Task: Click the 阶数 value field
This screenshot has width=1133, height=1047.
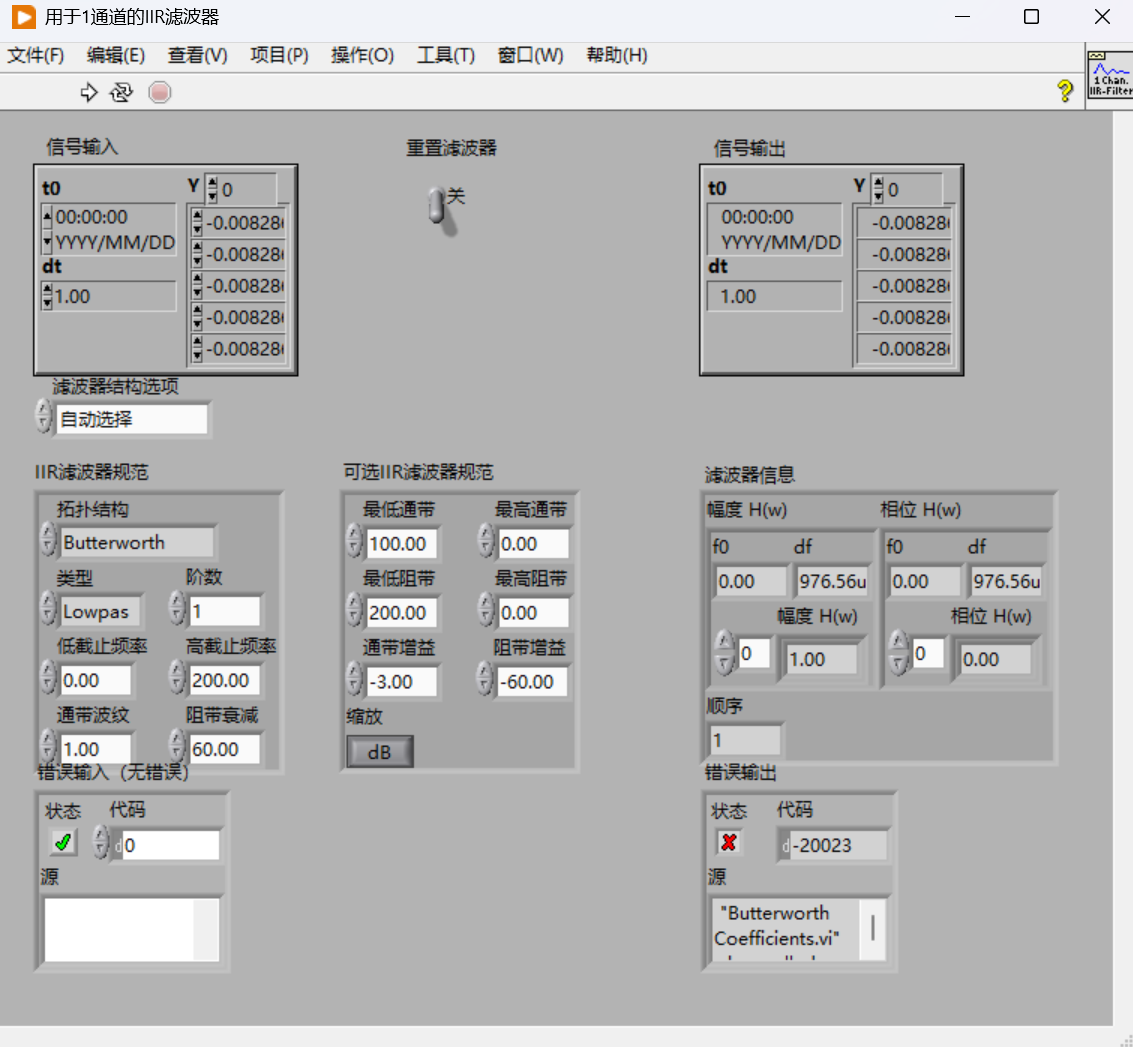Action: coord(225,611)
